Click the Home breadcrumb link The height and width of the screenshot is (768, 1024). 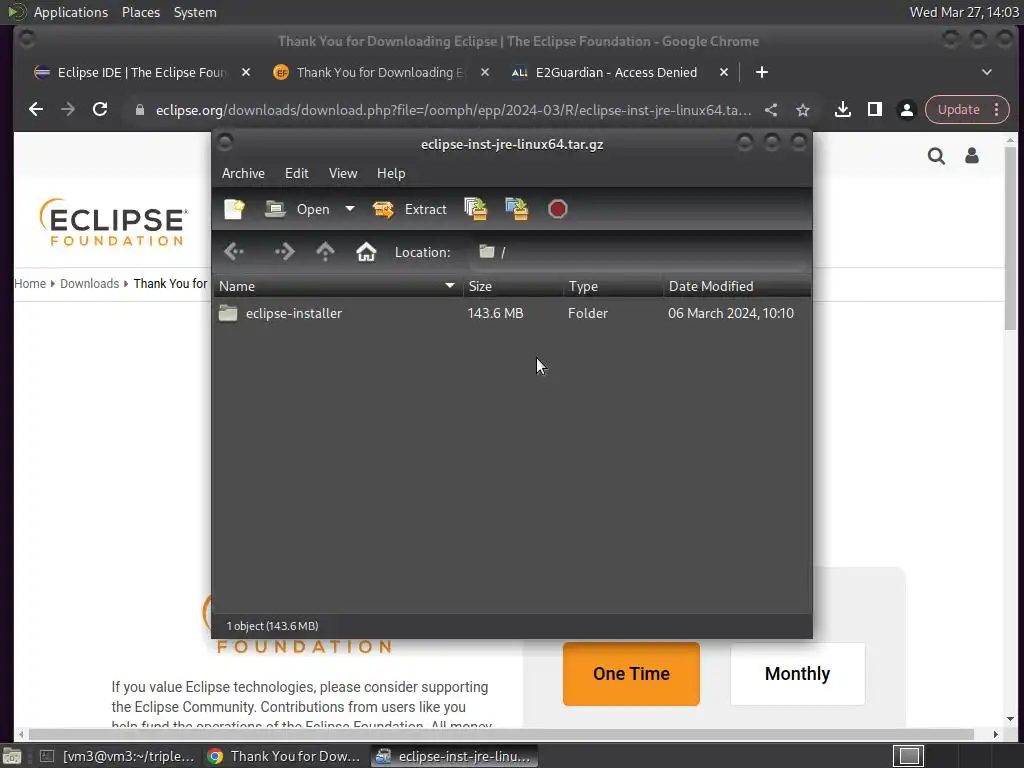pos(30,283)
